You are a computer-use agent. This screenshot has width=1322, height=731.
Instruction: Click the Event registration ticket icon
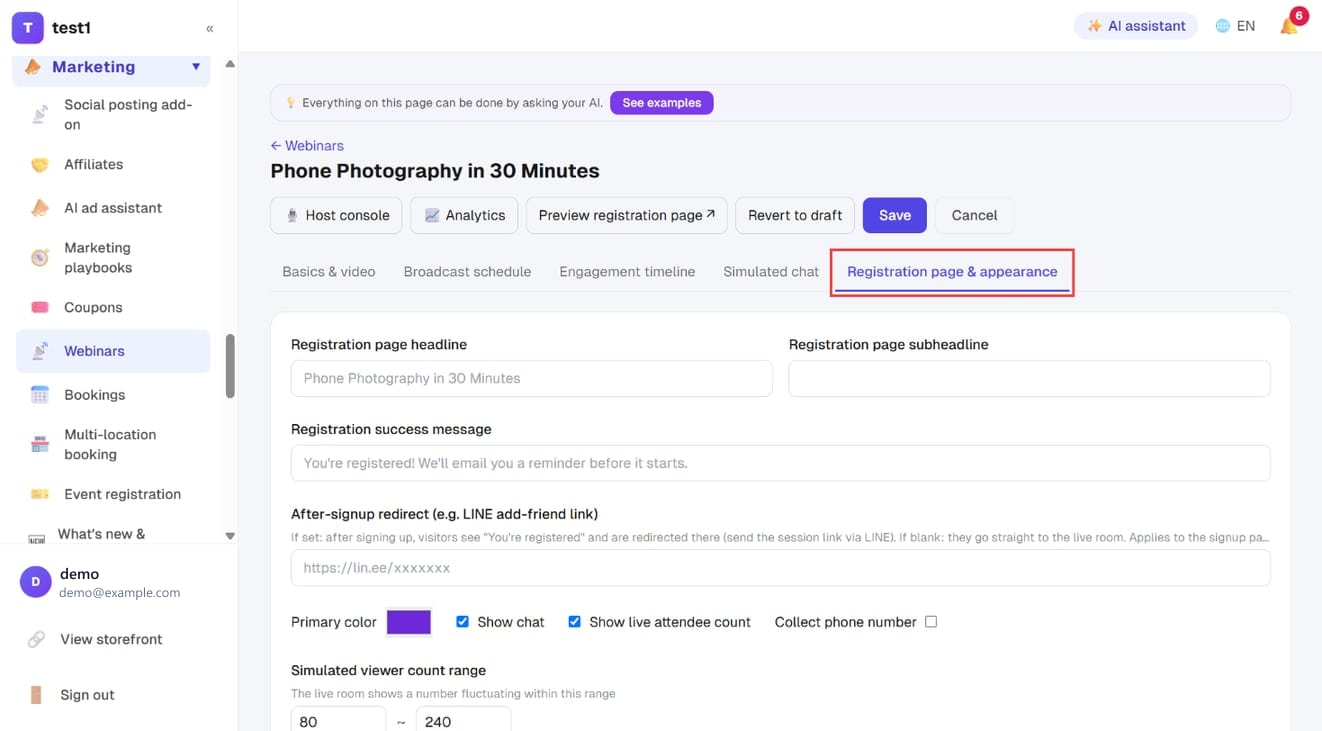point(40,494)
